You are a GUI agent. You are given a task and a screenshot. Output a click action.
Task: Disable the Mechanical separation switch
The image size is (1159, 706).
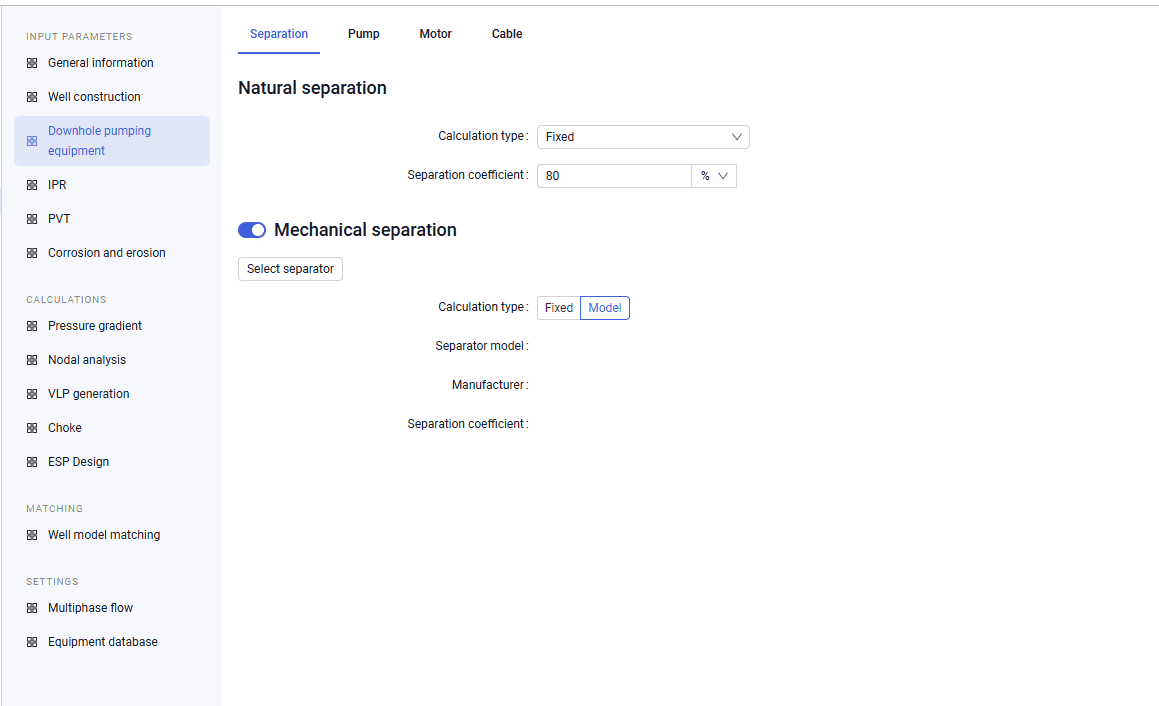coord(252,231)
